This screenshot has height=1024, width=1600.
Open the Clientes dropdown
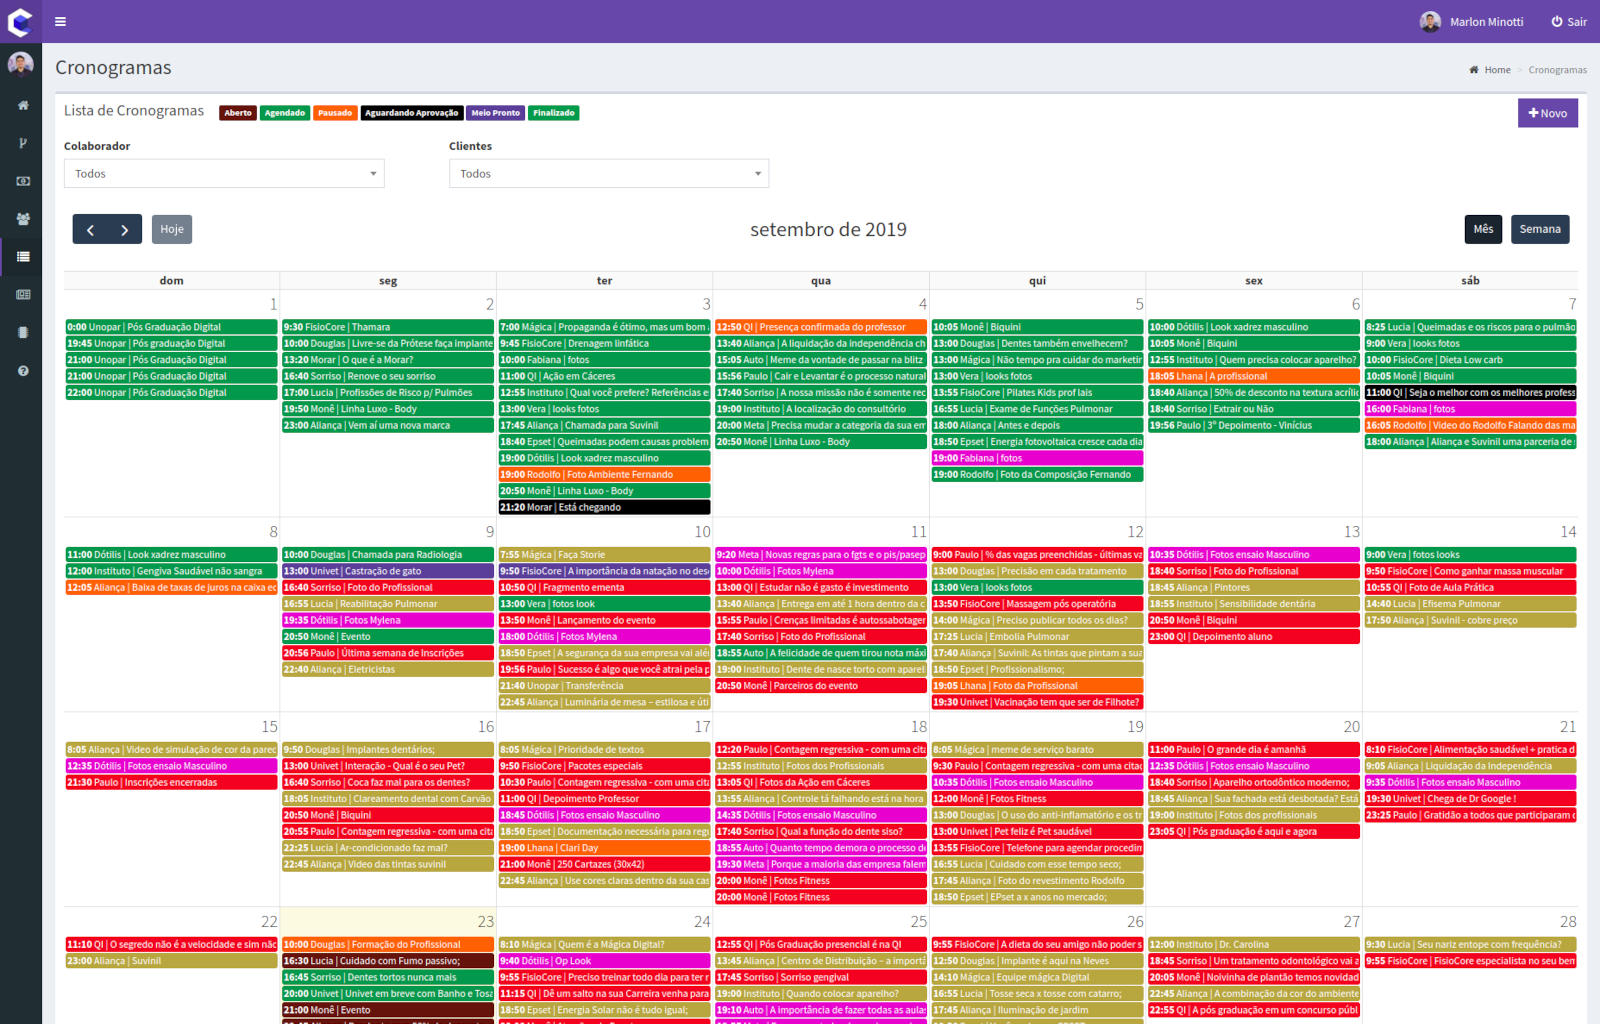[x=608, y=174]
